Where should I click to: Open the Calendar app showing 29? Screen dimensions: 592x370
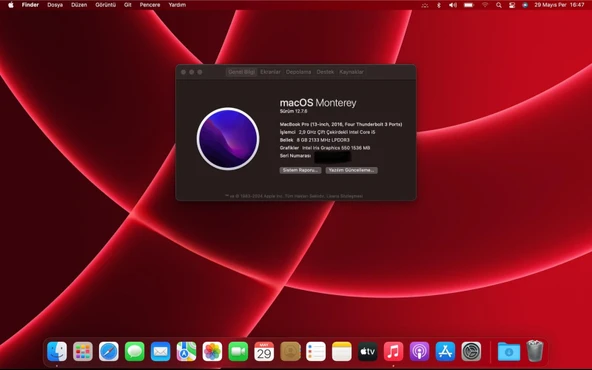264,352
